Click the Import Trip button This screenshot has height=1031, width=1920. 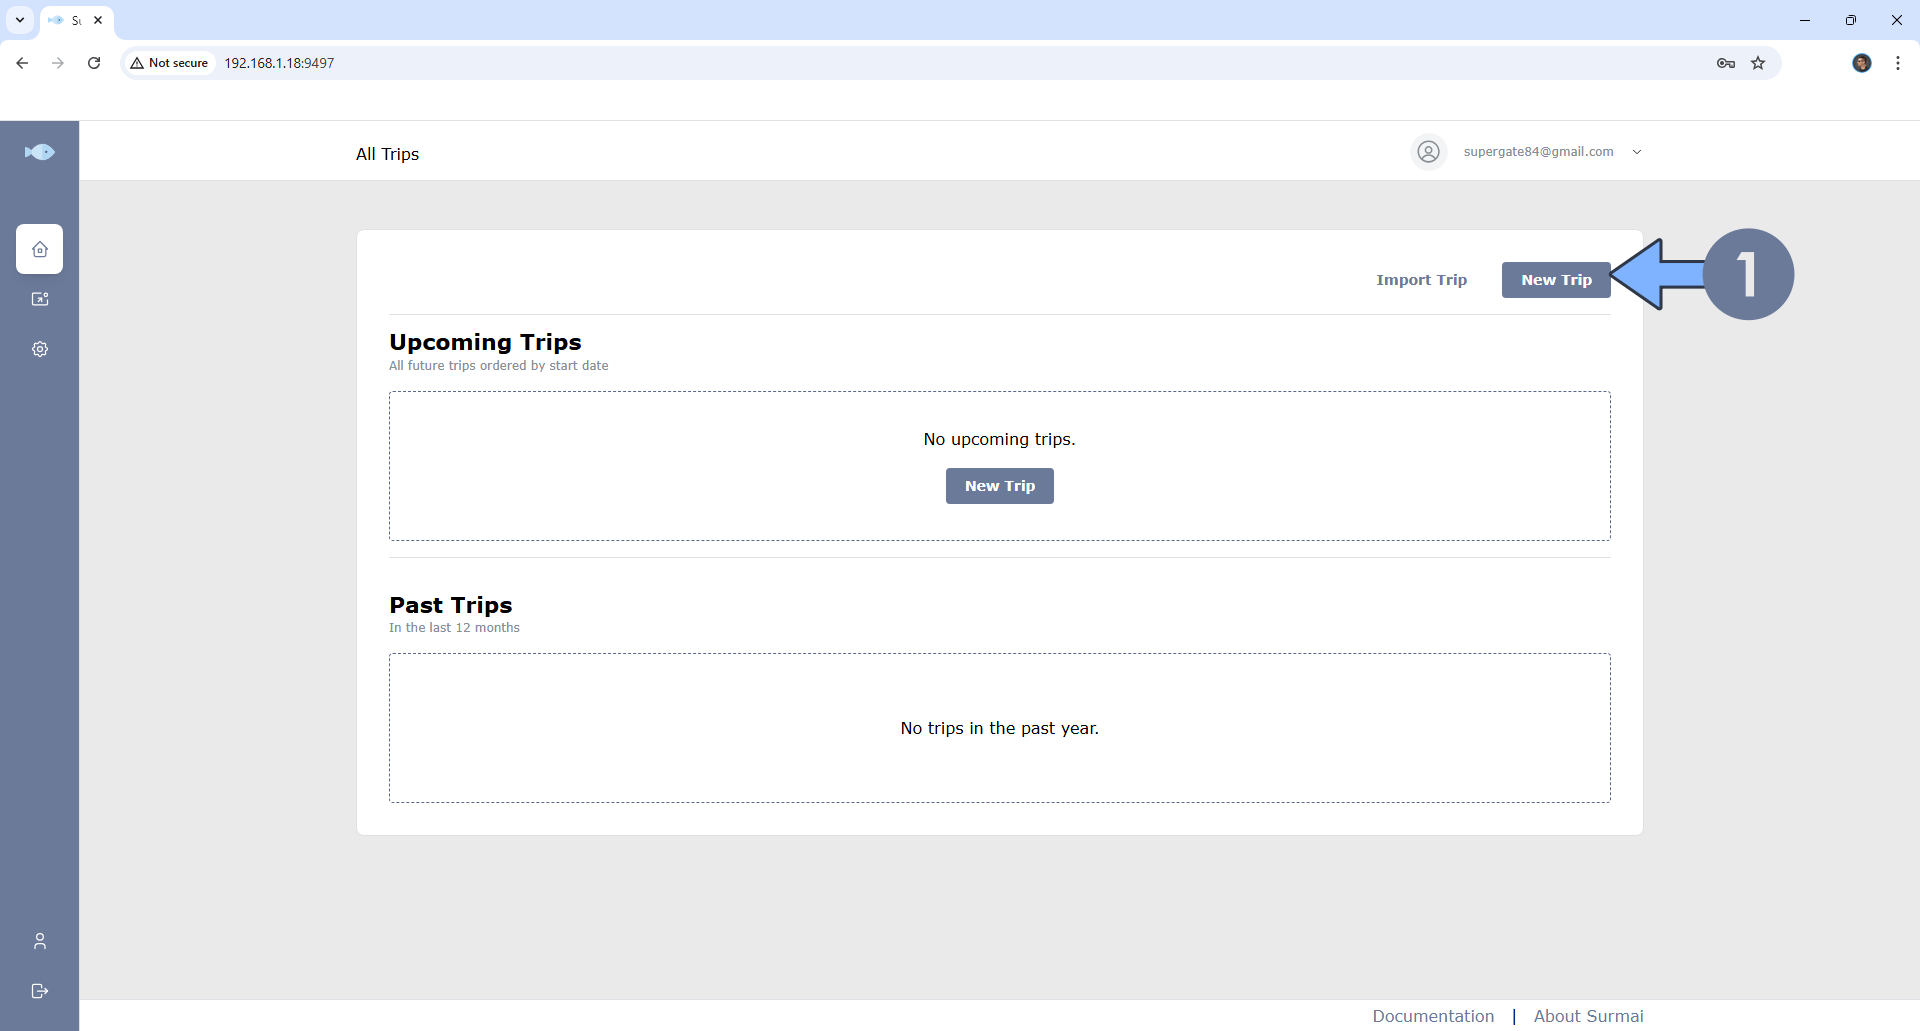click(x=1421, y=280)
